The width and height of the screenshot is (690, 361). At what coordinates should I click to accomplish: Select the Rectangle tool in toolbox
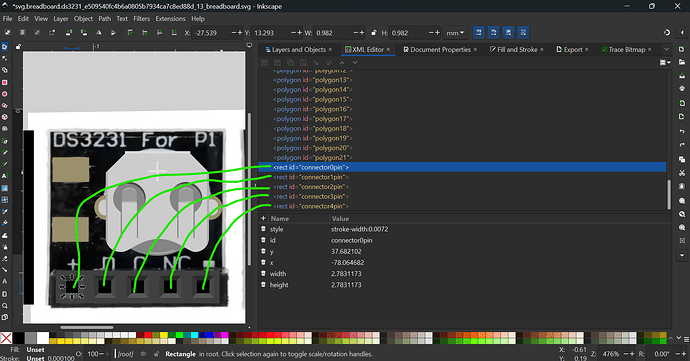click(x=5, y=82)
